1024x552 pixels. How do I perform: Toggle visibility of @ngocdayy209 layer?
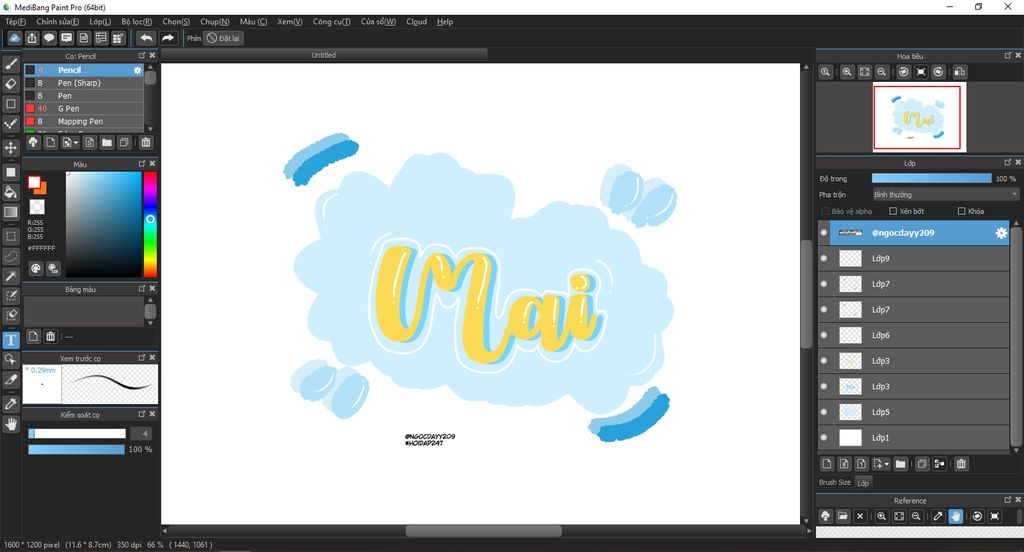coord(824,233)
